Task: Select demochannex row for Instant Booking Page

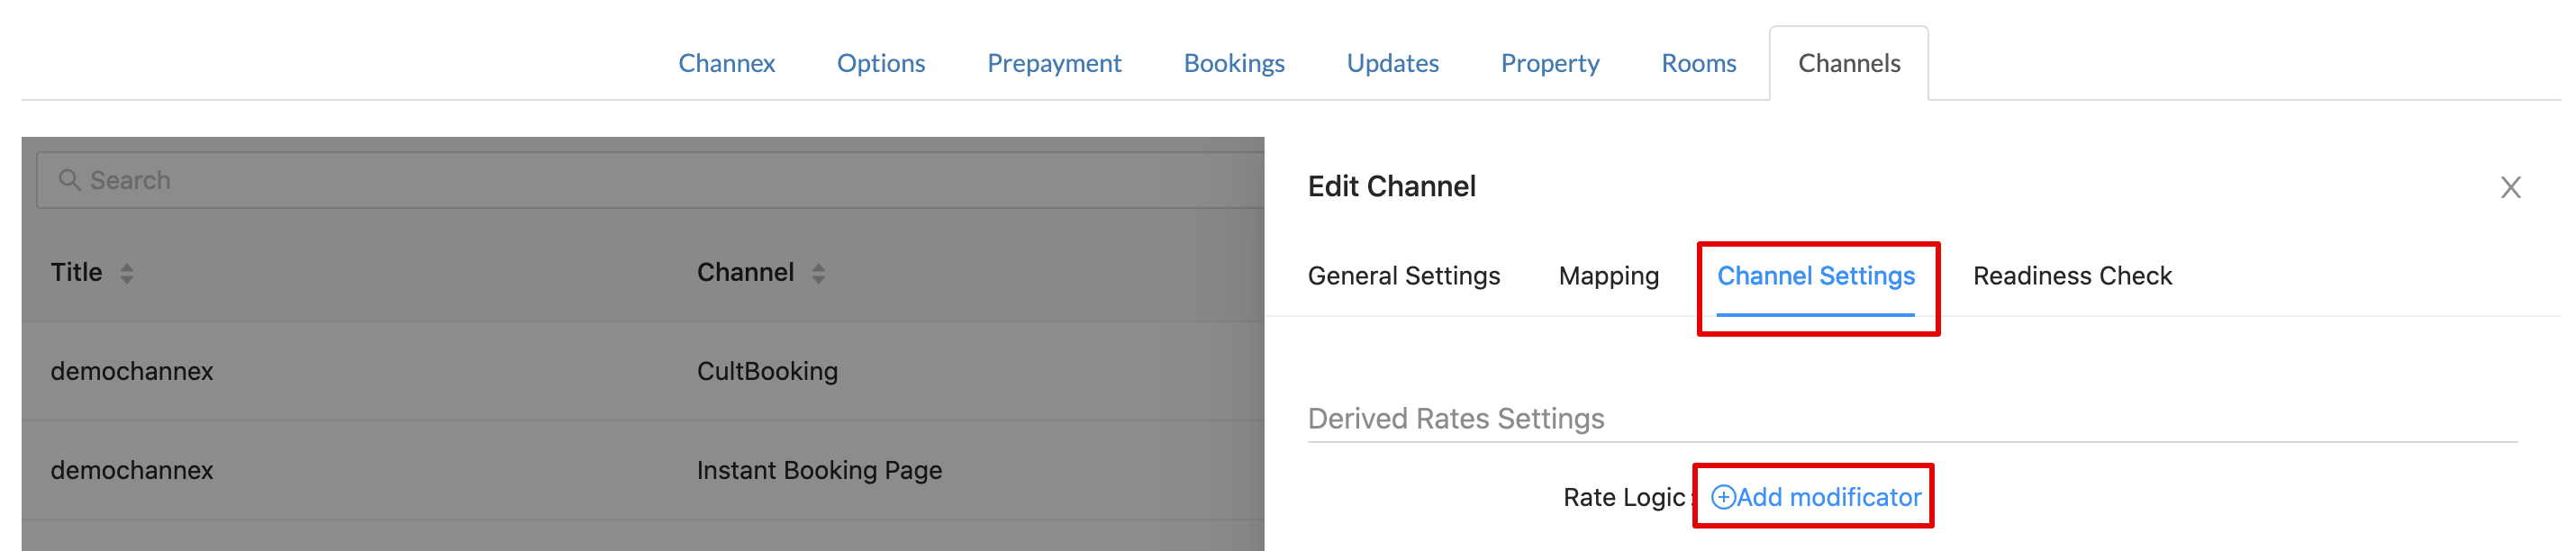Action: click(643, 470)
